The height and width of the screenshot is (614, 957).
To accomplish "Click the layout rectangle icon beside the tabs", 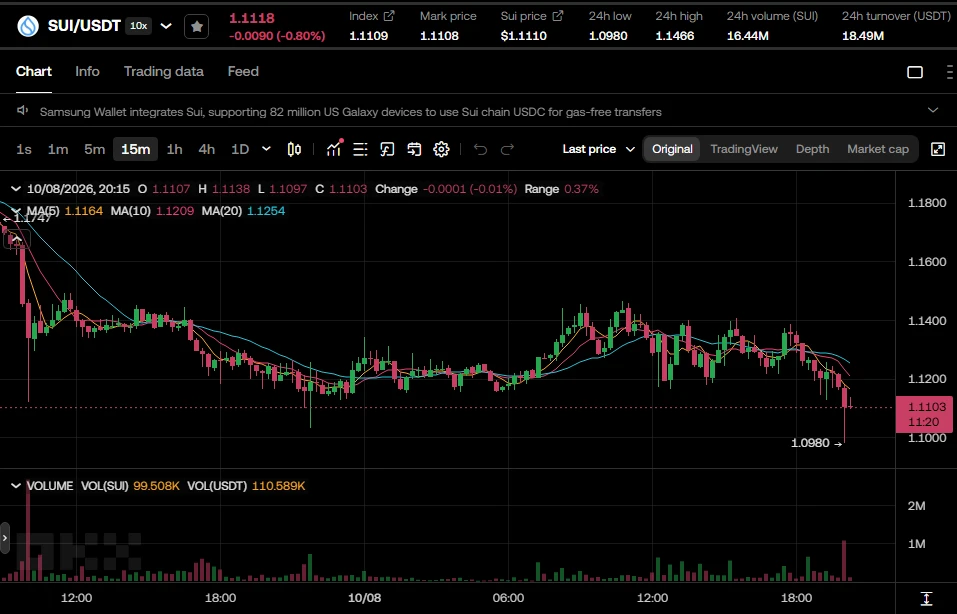I will (x=915, y=72).
